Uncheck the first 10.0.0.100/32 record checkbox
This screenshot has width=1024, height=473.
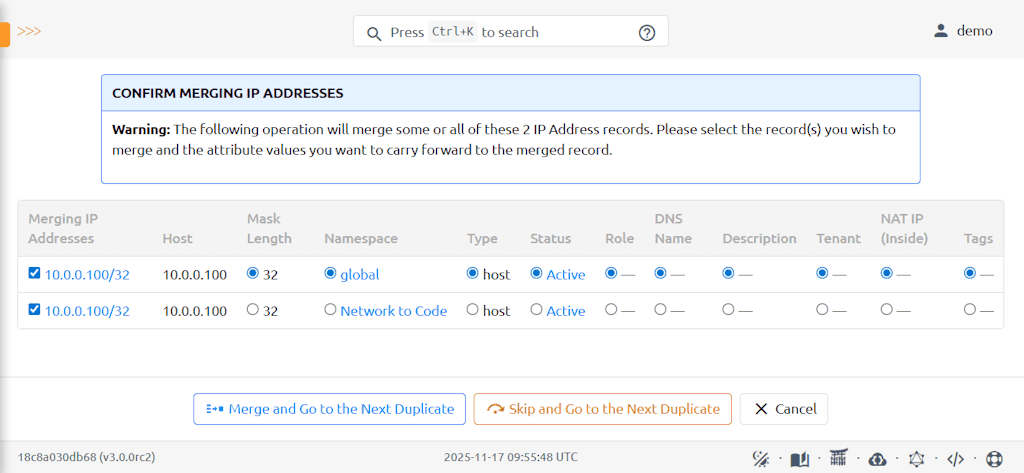tap(35, 274)
